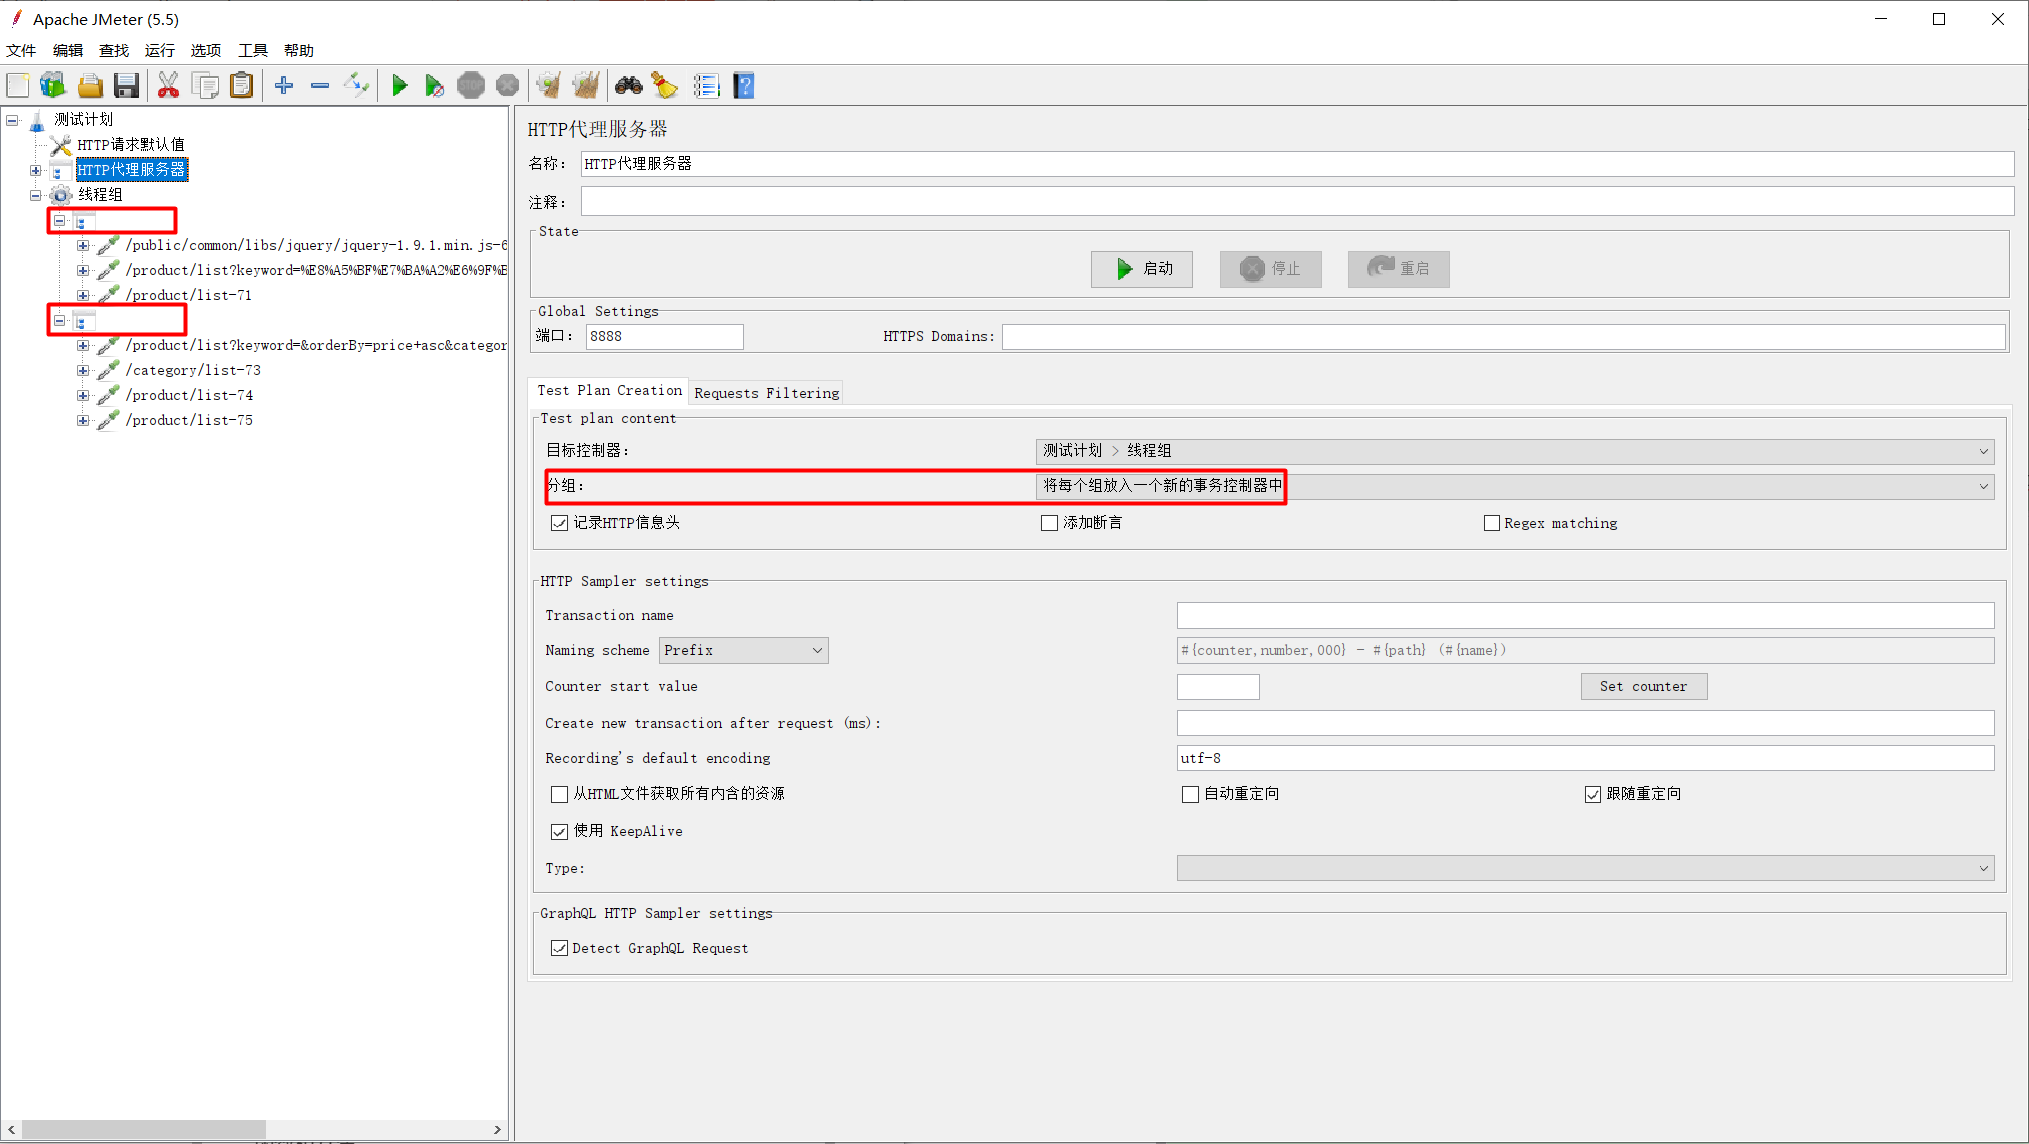The height and width of the screenshot is (1144, 2029).
Task: Click the Expand All plus icon
Action: [x=284, y=86]
